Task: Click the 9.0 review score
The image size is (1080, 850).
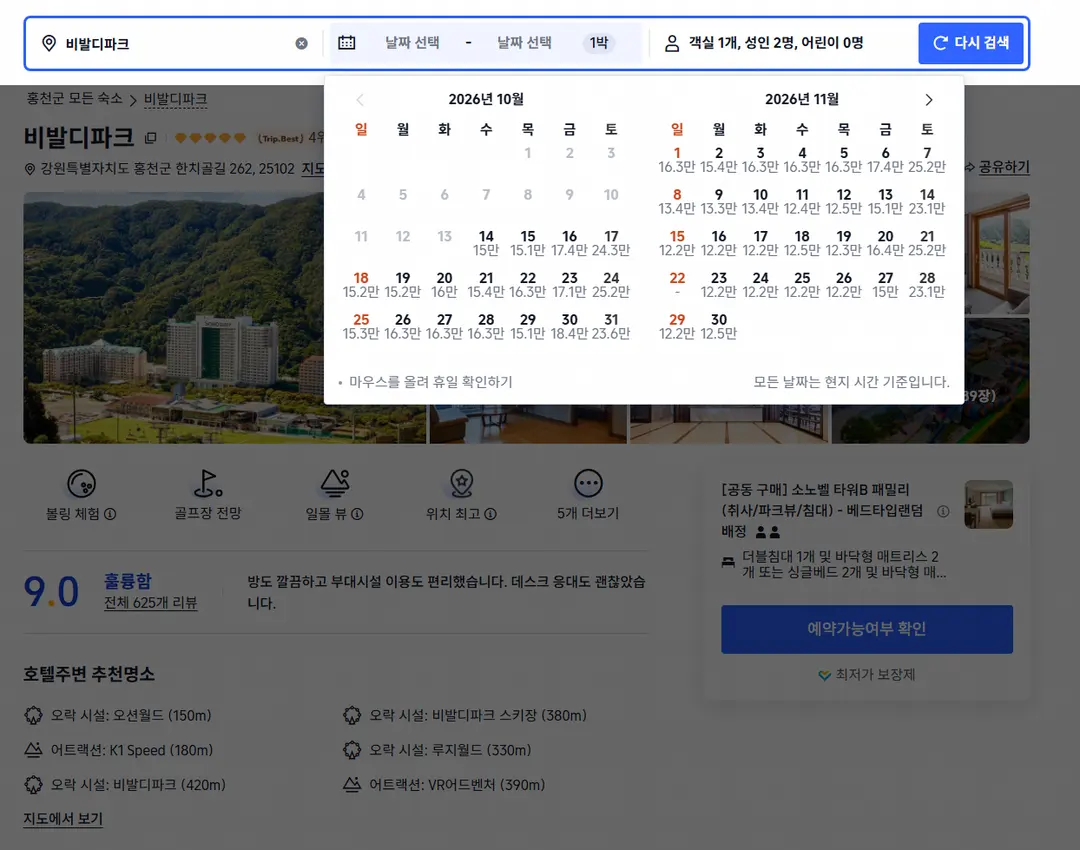Action: click(x=51, y=592)
